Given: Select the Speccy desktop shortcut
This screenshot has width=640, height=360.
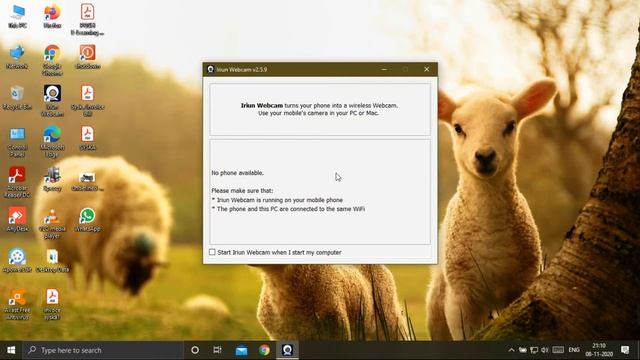Looking at the screenshot, I should point(52,180).
